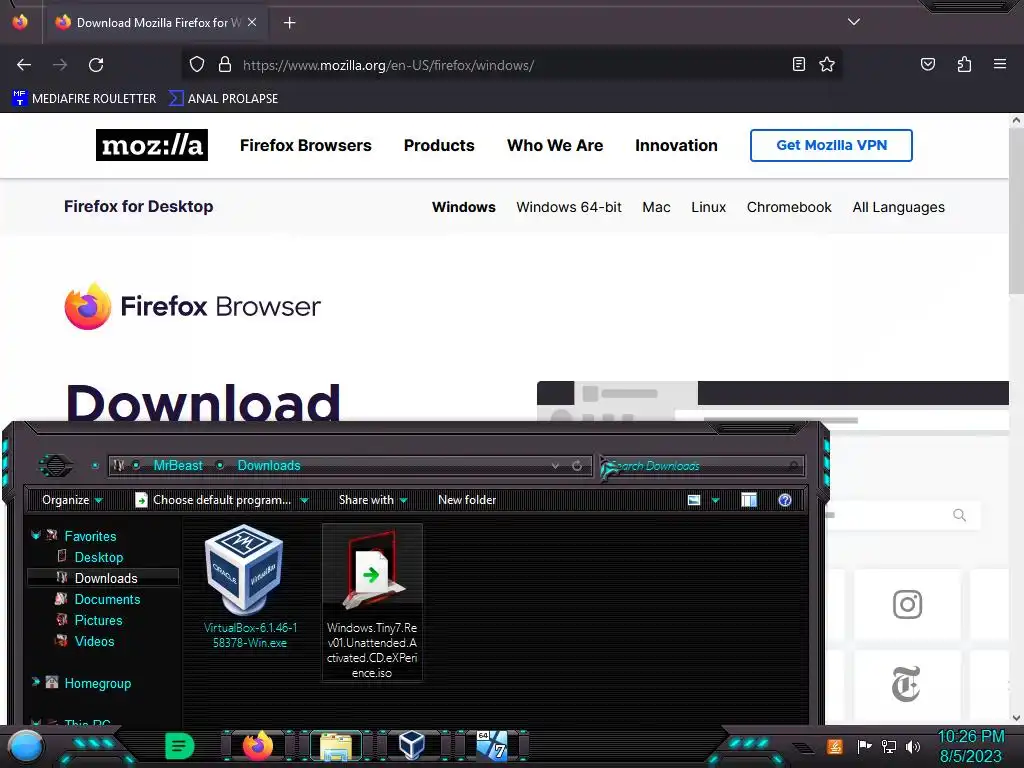Open the Products menu
1024x768 pixels.
(439, 145)
